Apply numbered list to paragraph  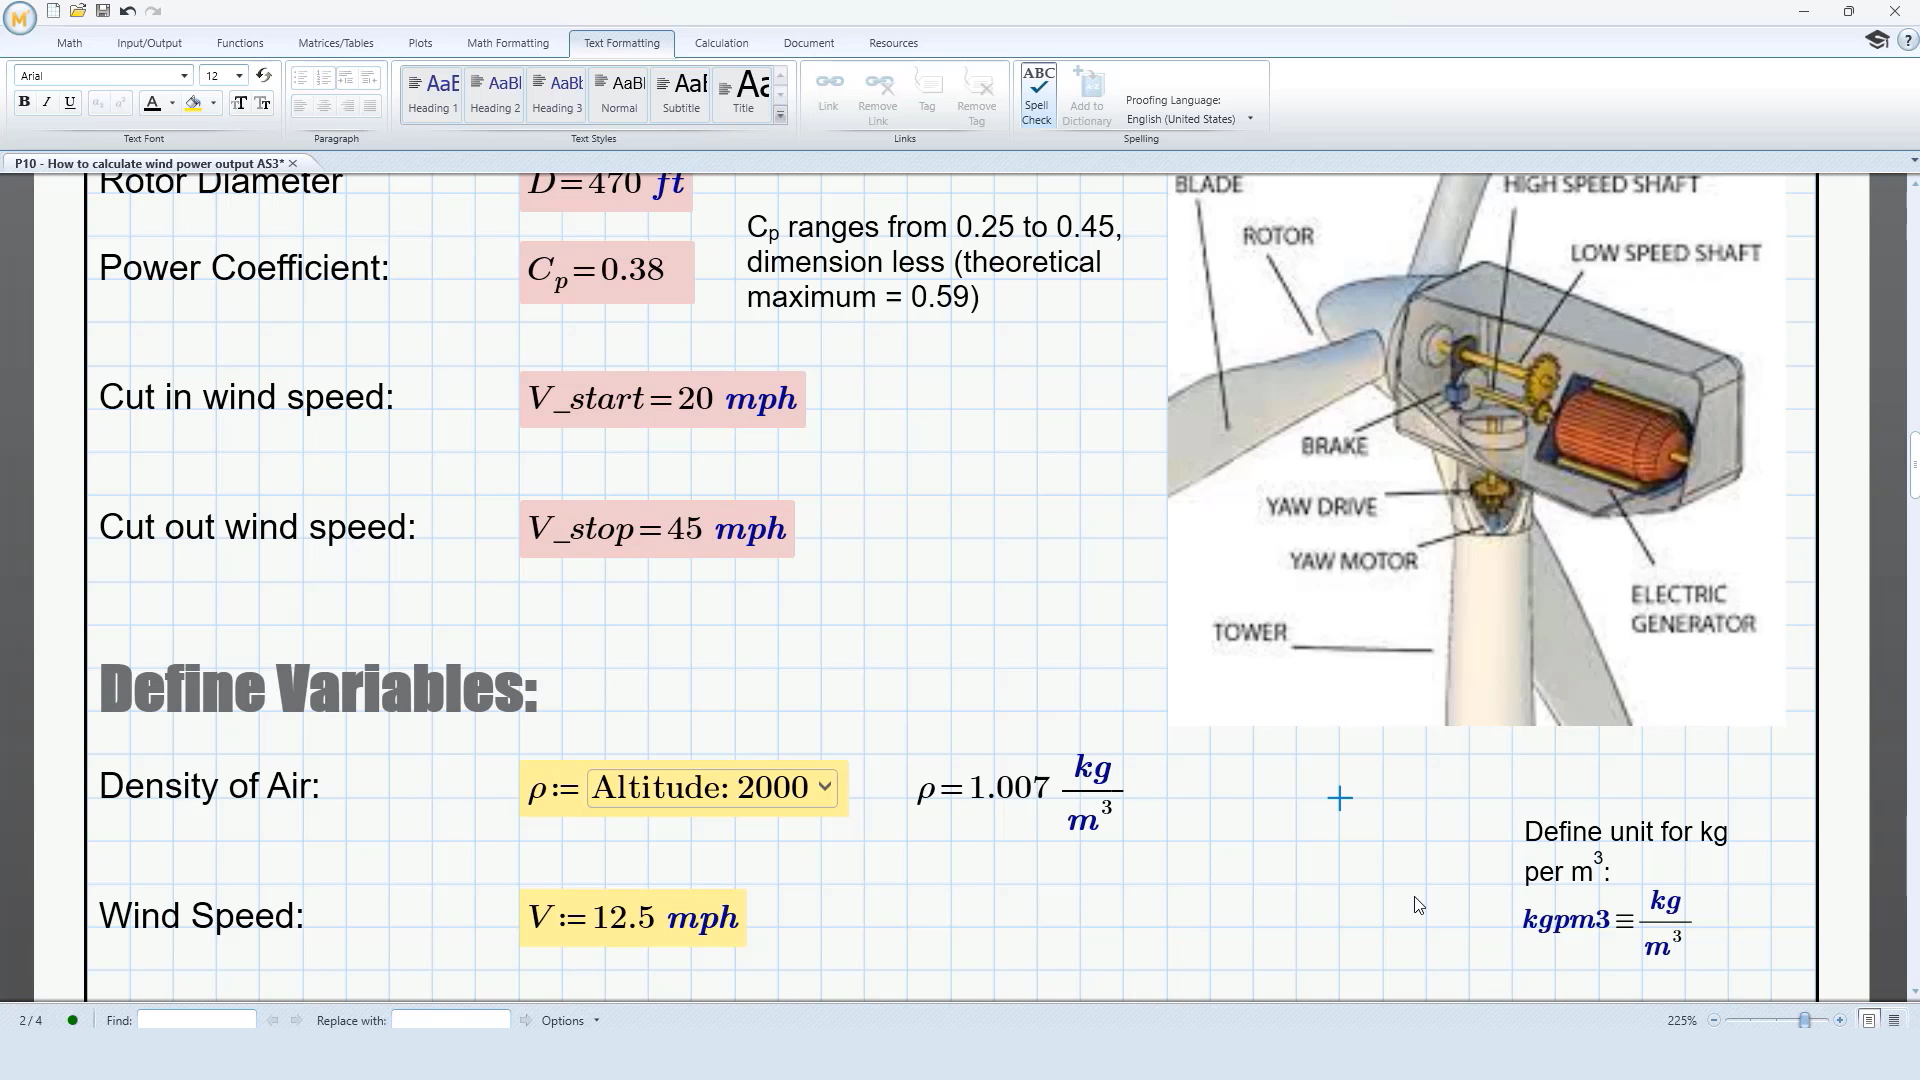pos(324,78)
